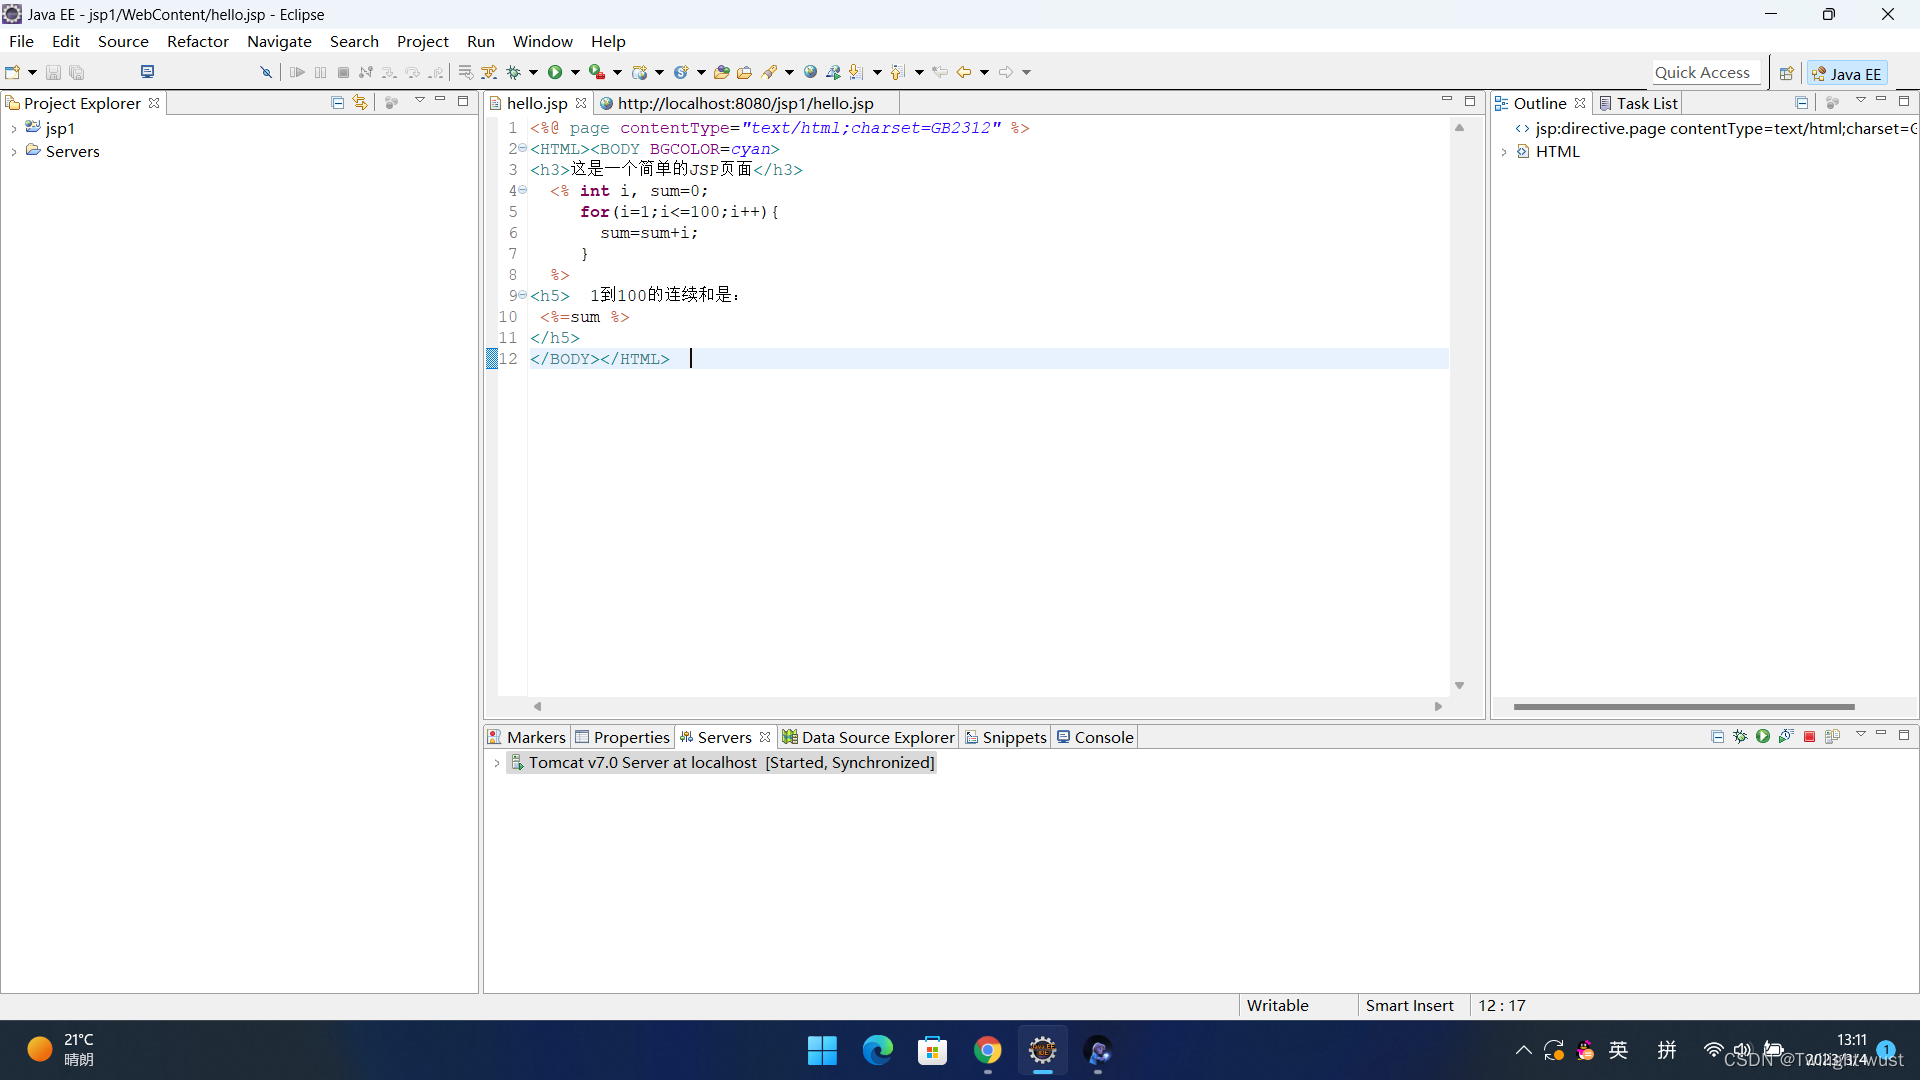Screen dimensions: 1920x1080
Task: Click the Outline horizontal scrollbar
Action: (1683, 707)
